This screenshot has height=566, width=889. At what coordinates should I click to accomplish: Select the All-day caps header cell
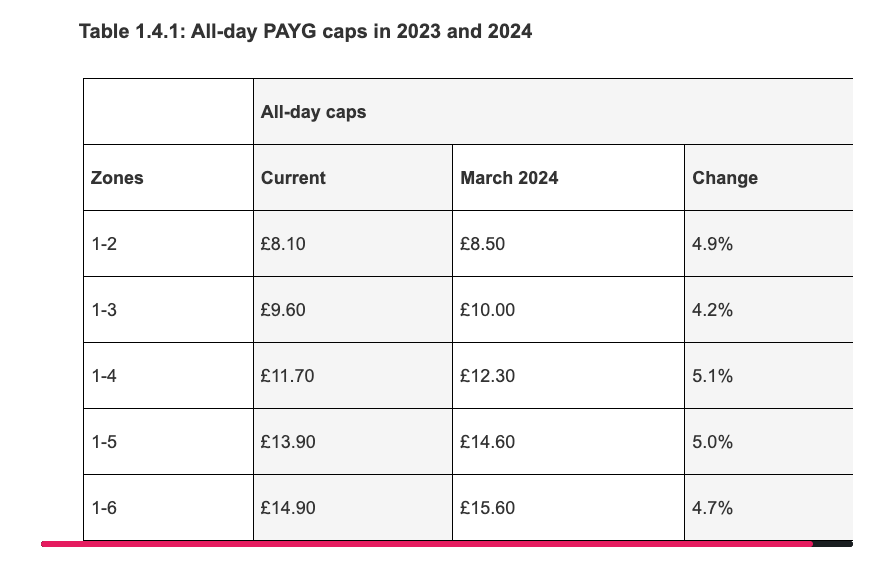click(553, 112)
